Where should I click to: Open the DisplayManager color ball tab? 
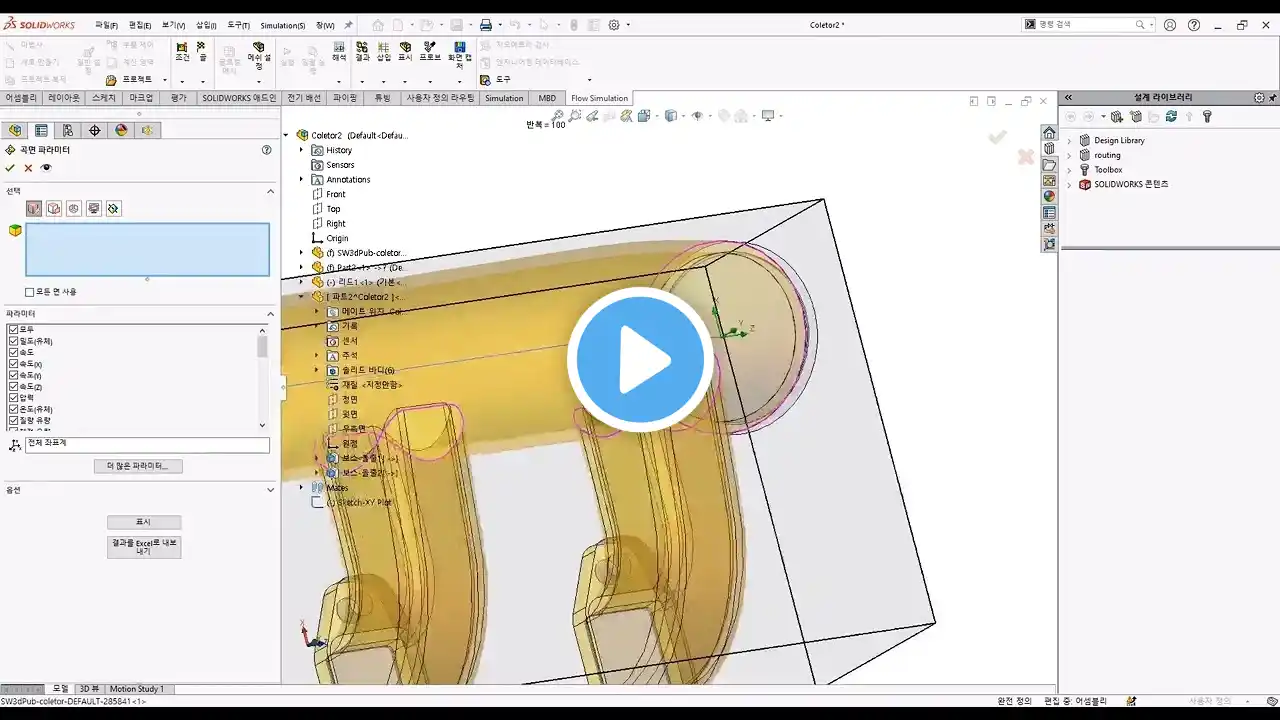coord(121,130)
